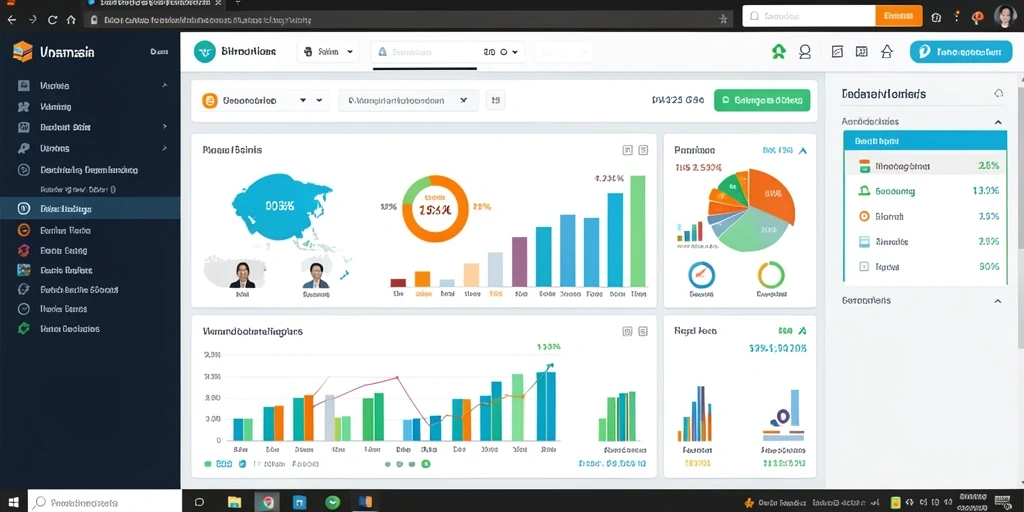Image resolution: width=1024 pixels, height=512 pixels.
Task: Click the bell icon in the right panel
Action: 998,93
